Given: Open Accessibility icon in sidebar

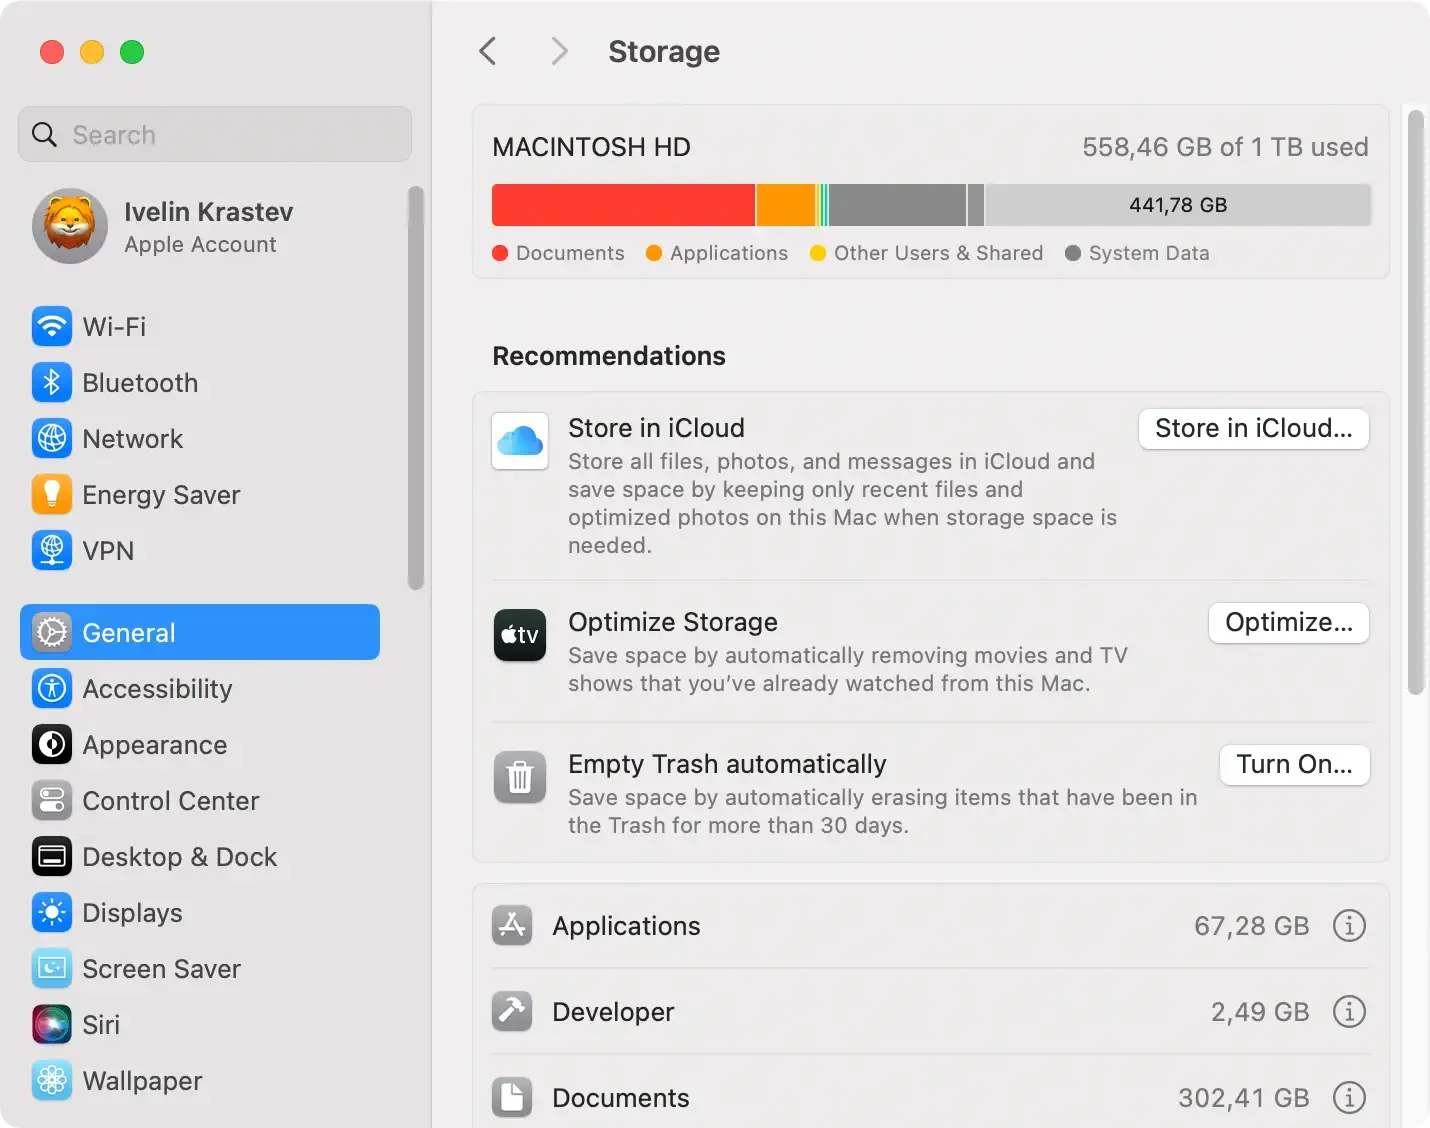Looking at the screenshot, I should 52,688.
